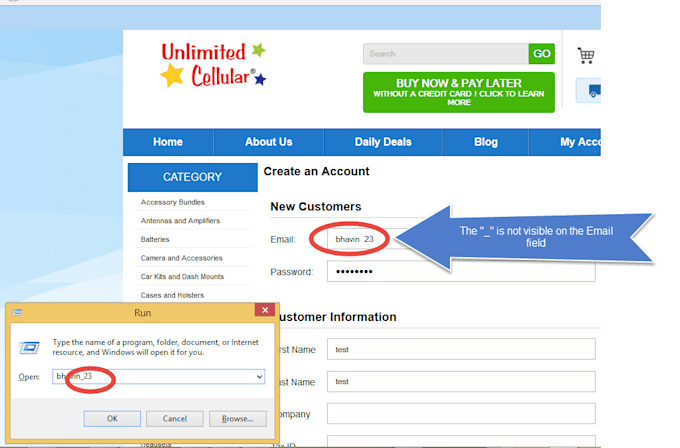
Task: Expand the Open combo box dropdown arrow
Action: tap(259, 376)
